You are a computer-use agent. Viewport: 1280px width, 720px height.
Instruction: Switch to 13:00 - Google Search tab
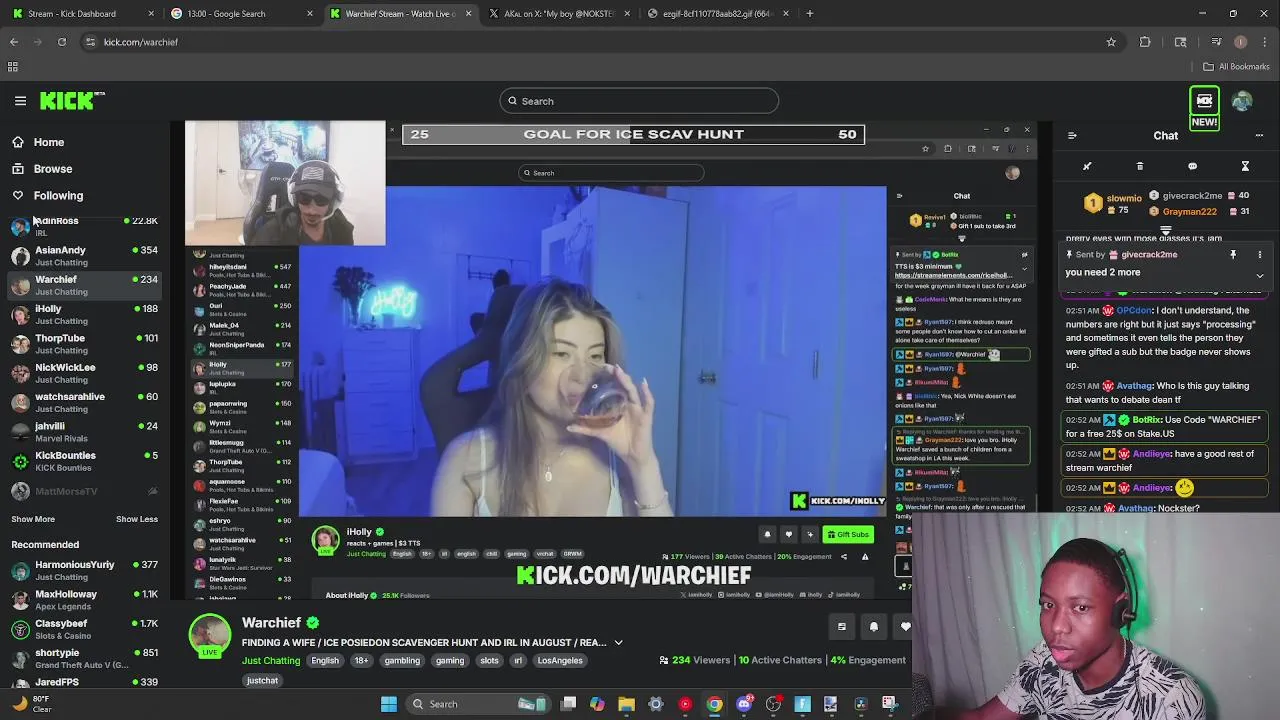(x=241, y=14)
